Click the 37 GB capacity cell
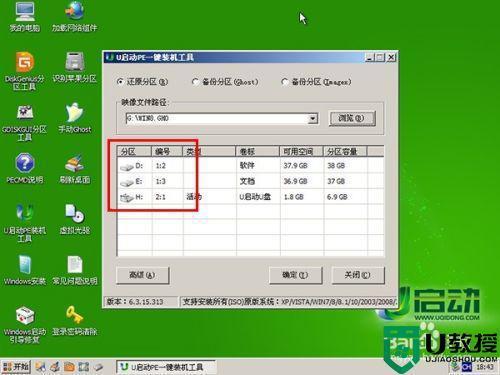This screenshot has height=375, width=500. click(336, 181)
